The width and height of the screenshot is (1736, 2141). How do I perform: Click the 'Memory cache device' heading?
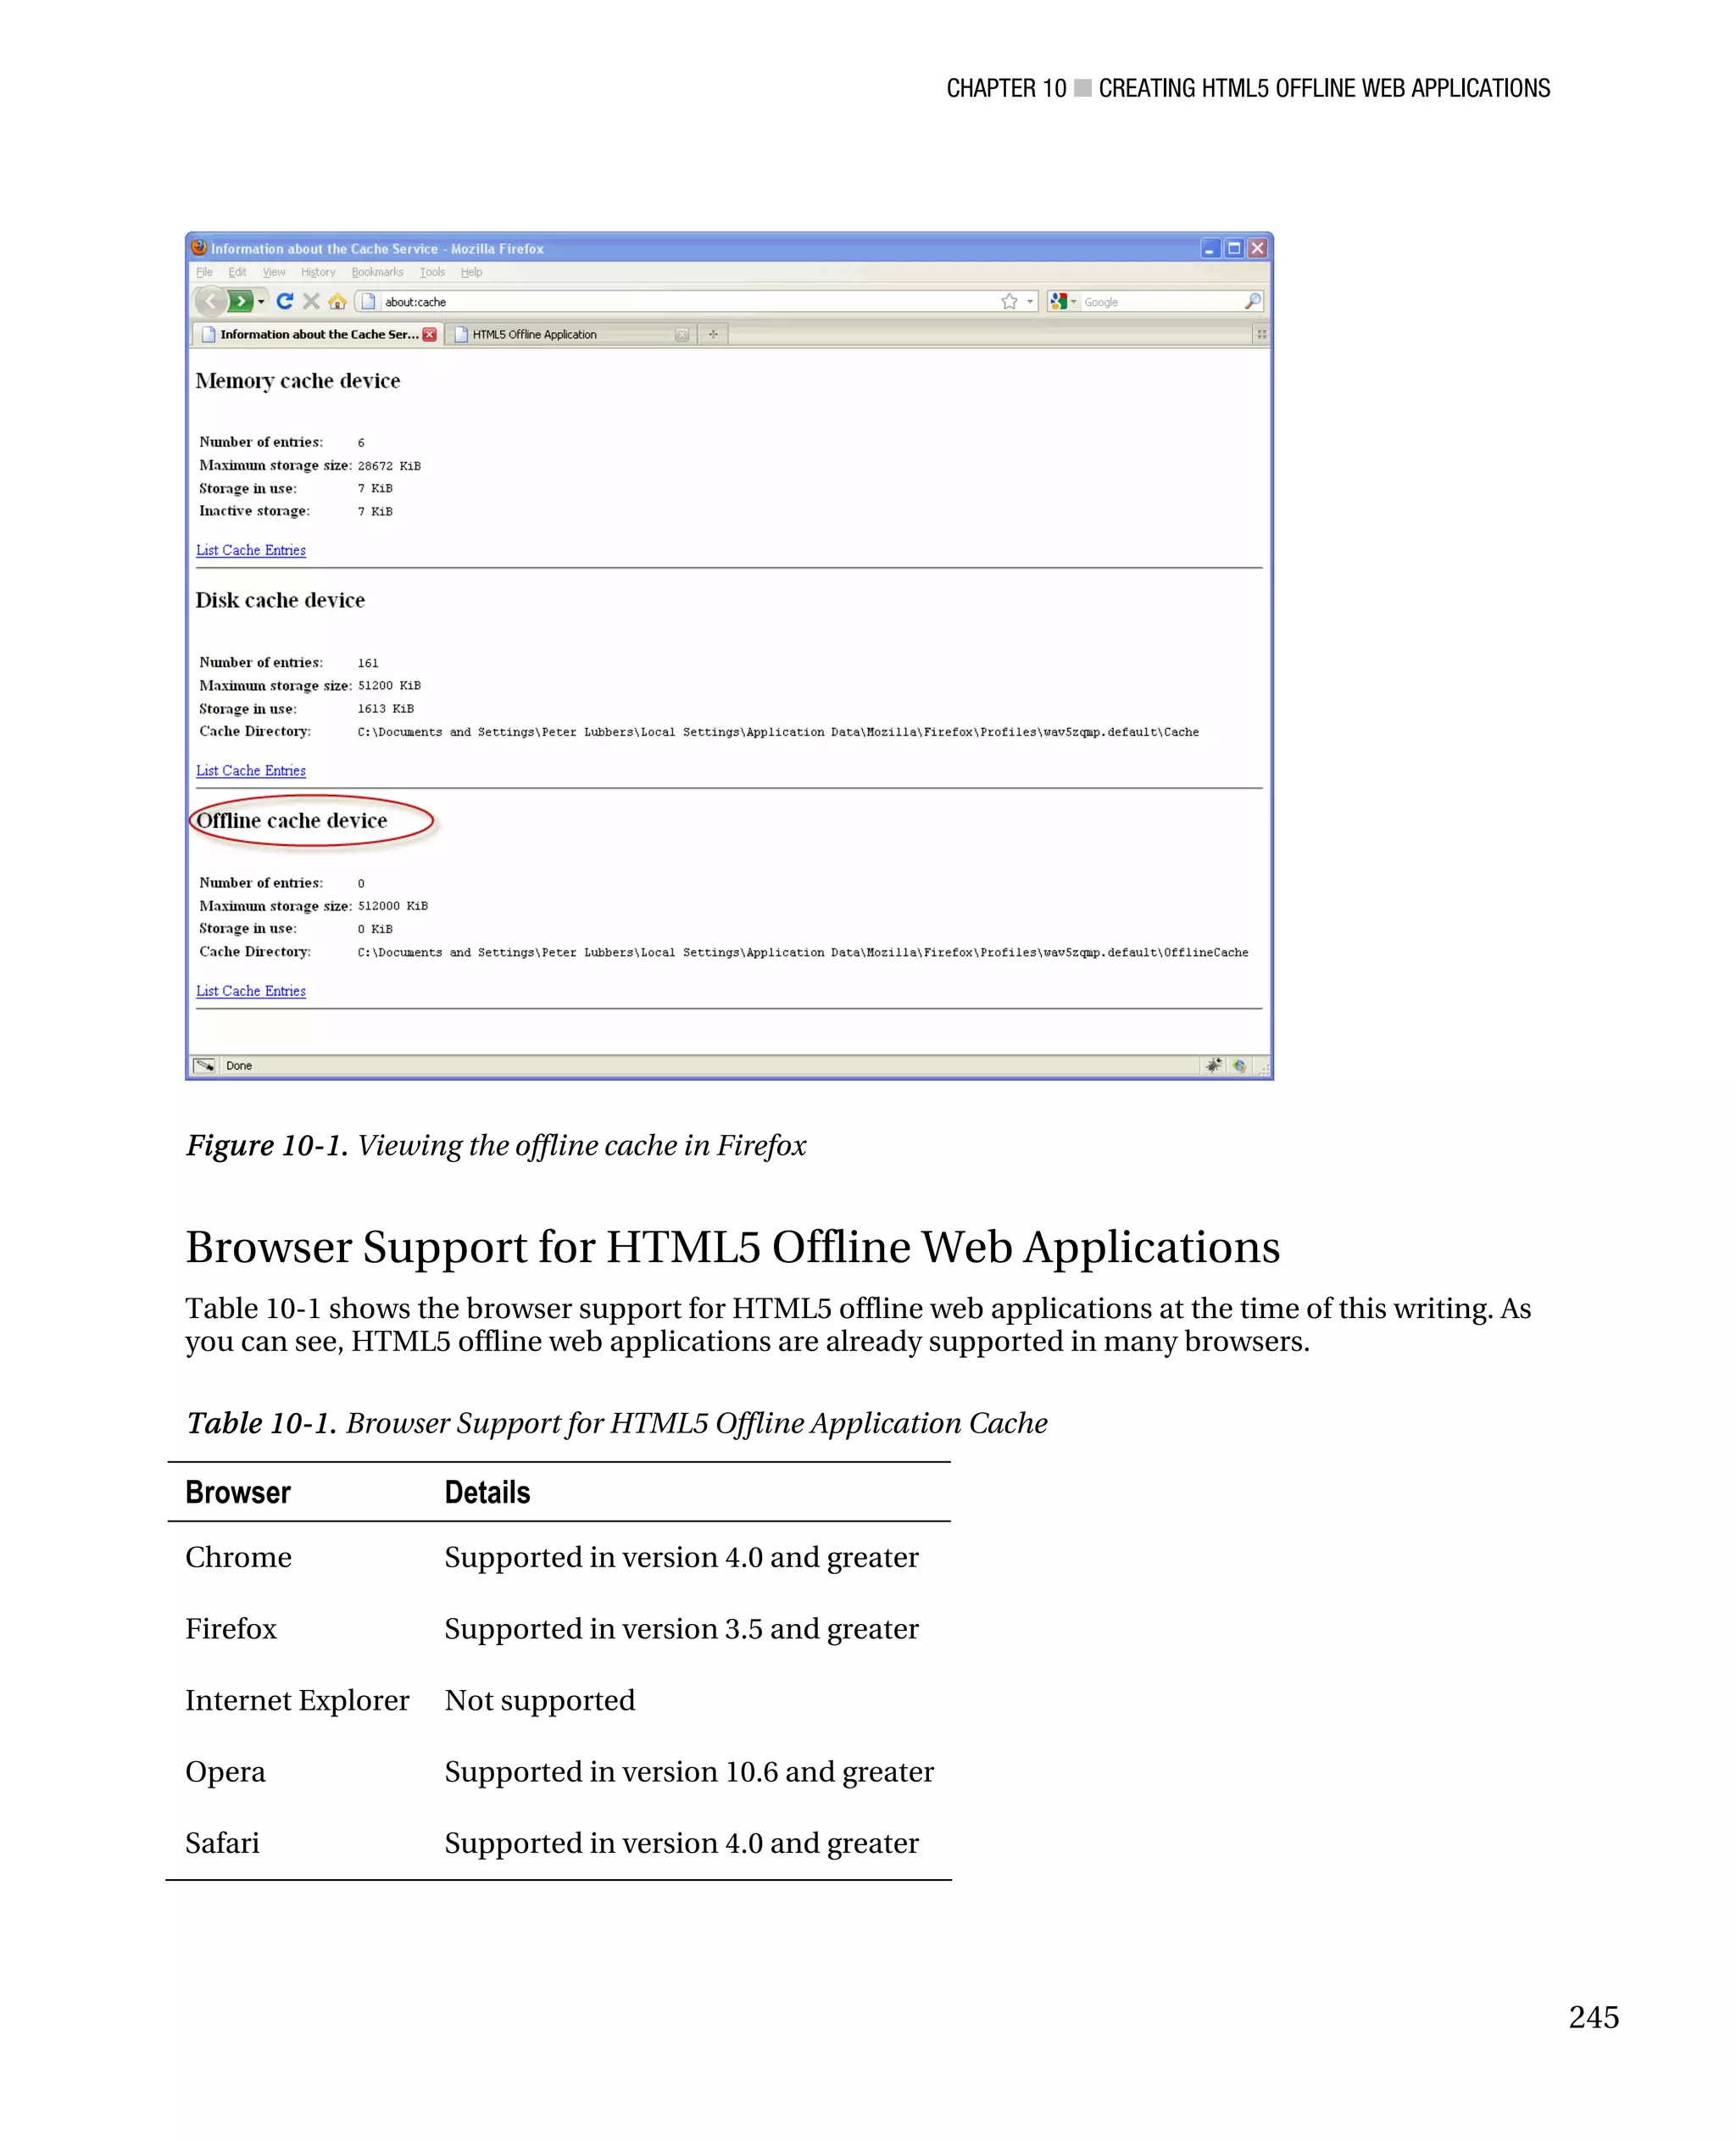point(298,381)
